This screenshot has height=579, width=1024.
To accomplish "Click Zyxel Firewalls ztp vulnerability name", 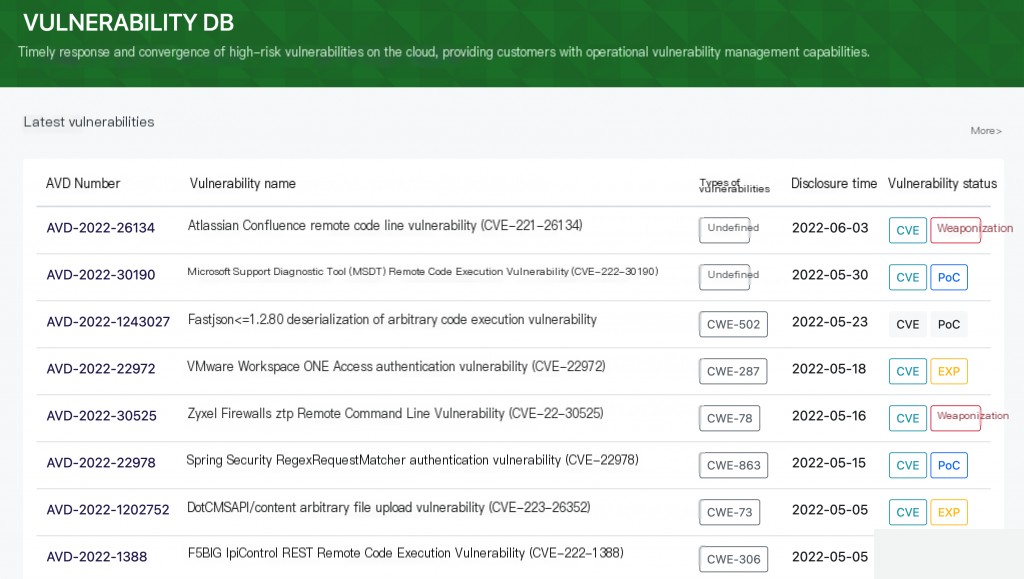I will pos(395,413).
